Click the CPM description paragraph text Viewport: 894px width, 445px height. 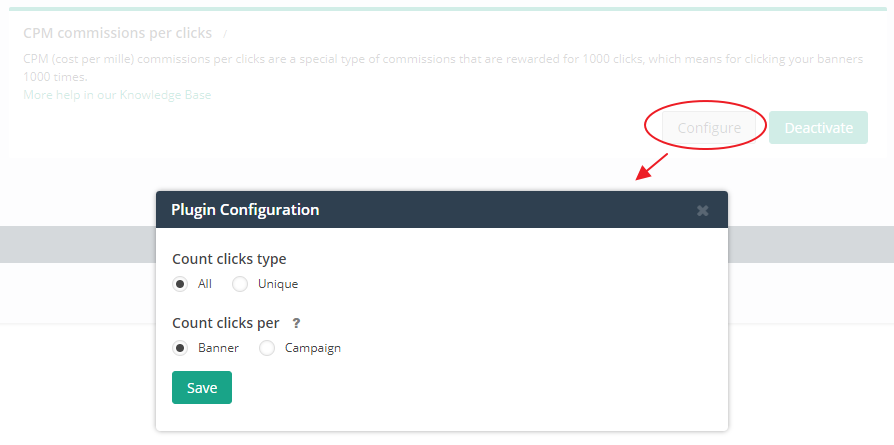pos(442,60)
